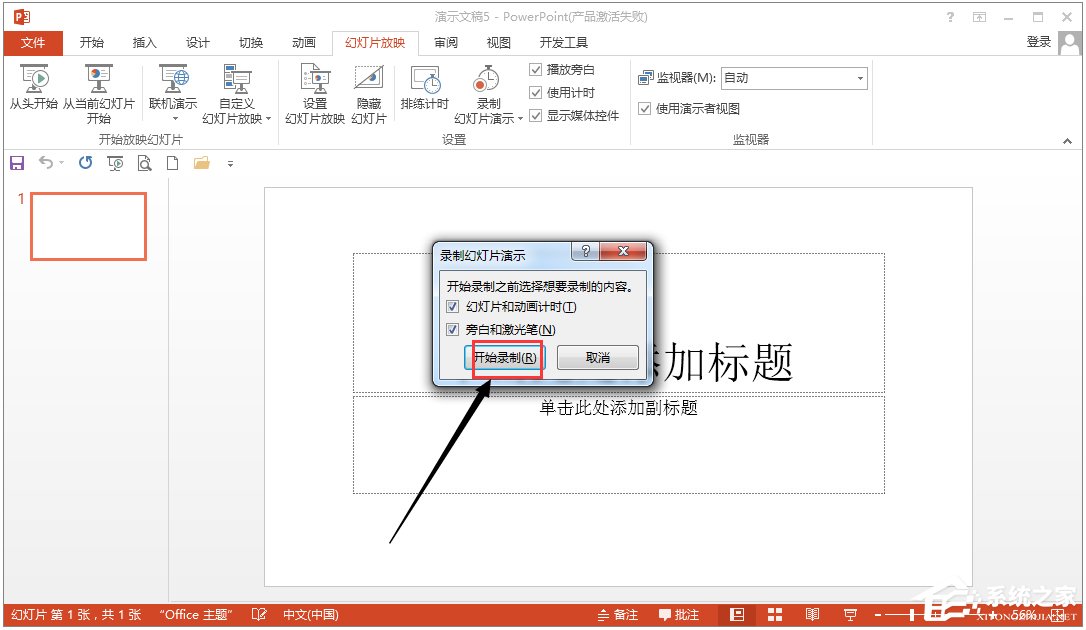Switch to Slide Sorter view icon
This screenshot has width=1086, height=630.
[x=774, y=615]
